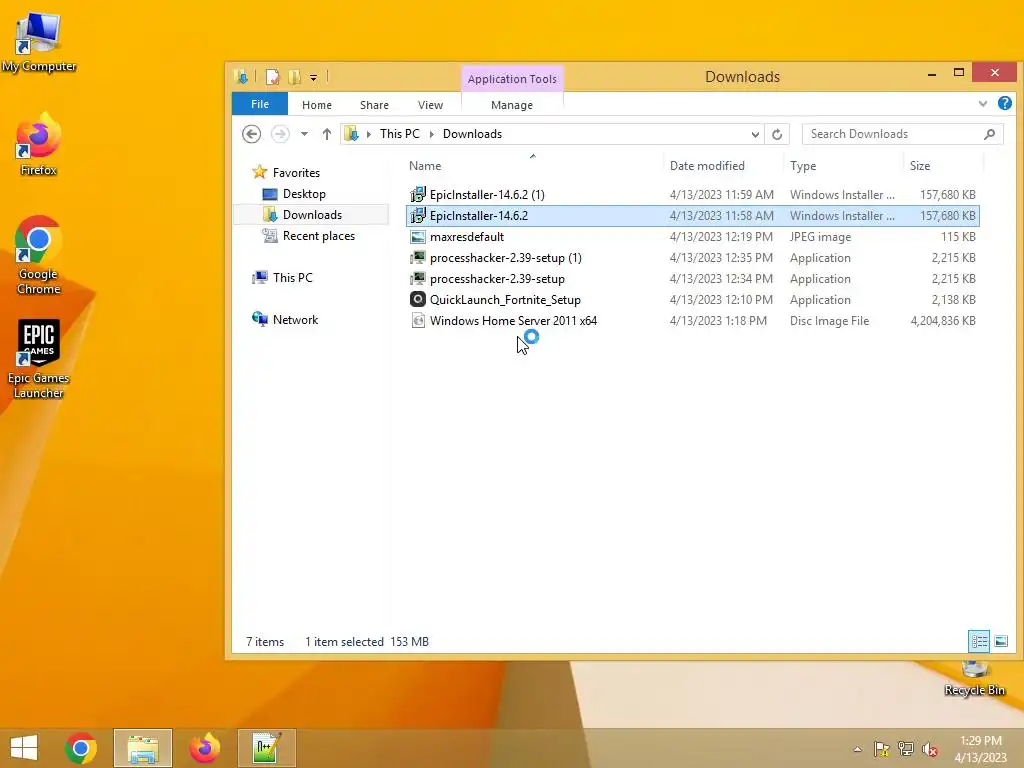
Task: Click the network tray icon
Action: coord(906,749)
